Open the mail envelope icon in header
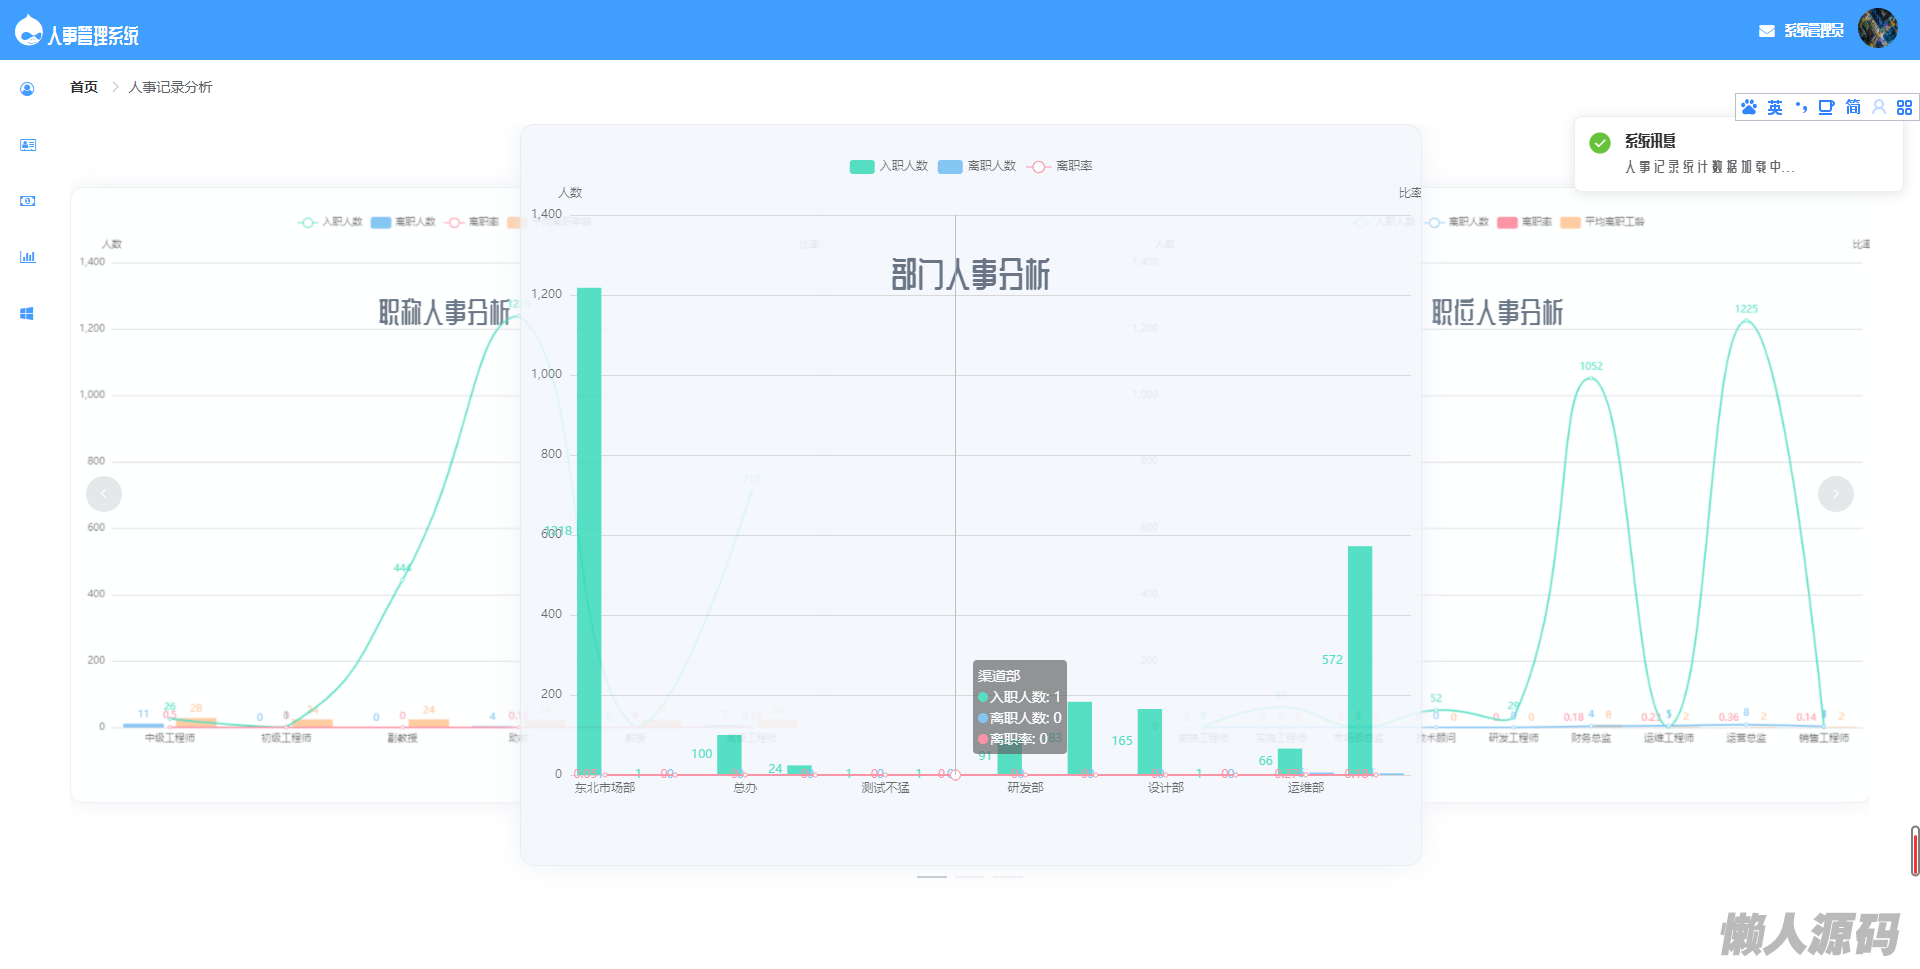The image size is (1920, 969). [1766, 31]
